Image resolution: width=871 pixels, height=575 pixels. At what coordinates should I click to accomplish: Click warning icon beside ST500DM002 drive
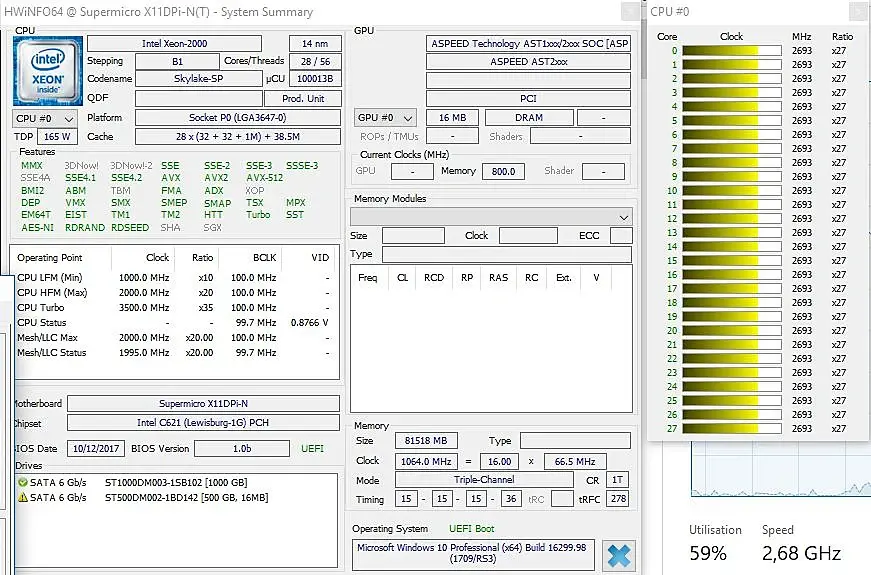23,497
